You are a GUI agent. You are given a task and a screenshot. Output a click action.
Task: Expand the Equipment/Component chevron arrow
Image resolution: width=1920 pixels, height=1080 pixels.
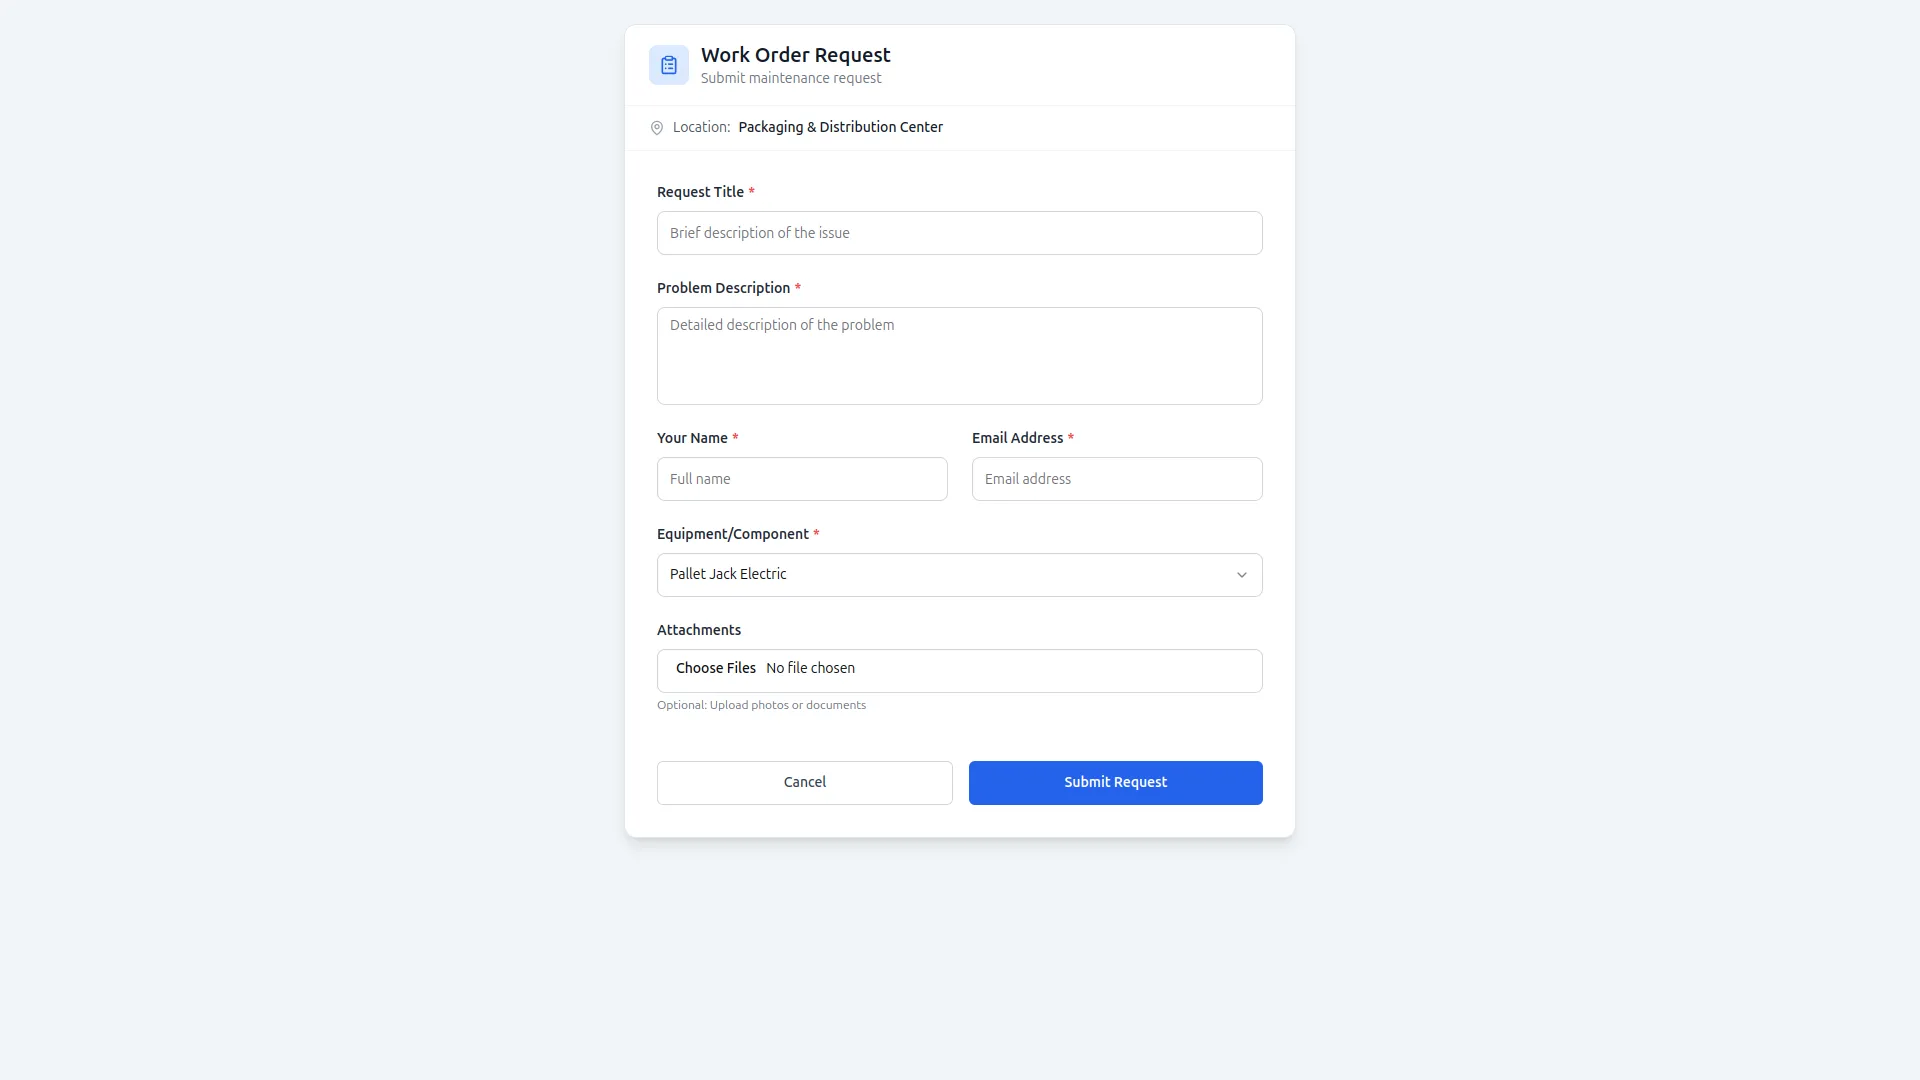[1241, 575]
